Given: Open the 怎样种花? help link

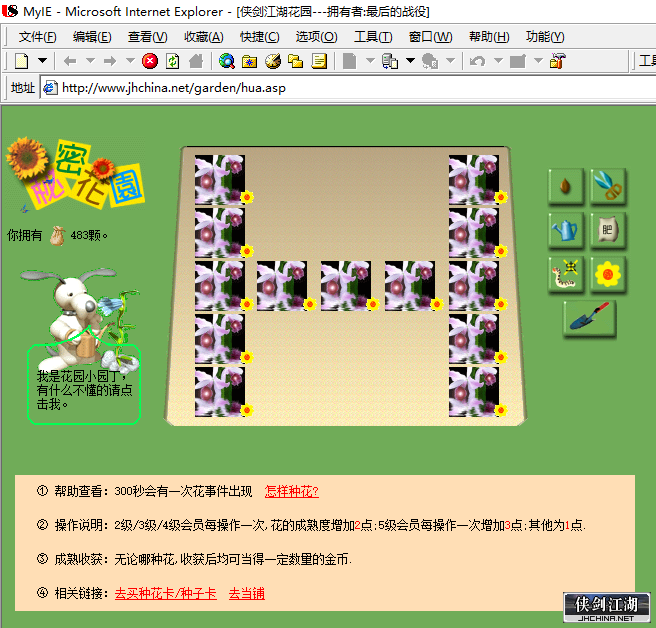Looking at the screenshot, I should click(x=292, y=491).
